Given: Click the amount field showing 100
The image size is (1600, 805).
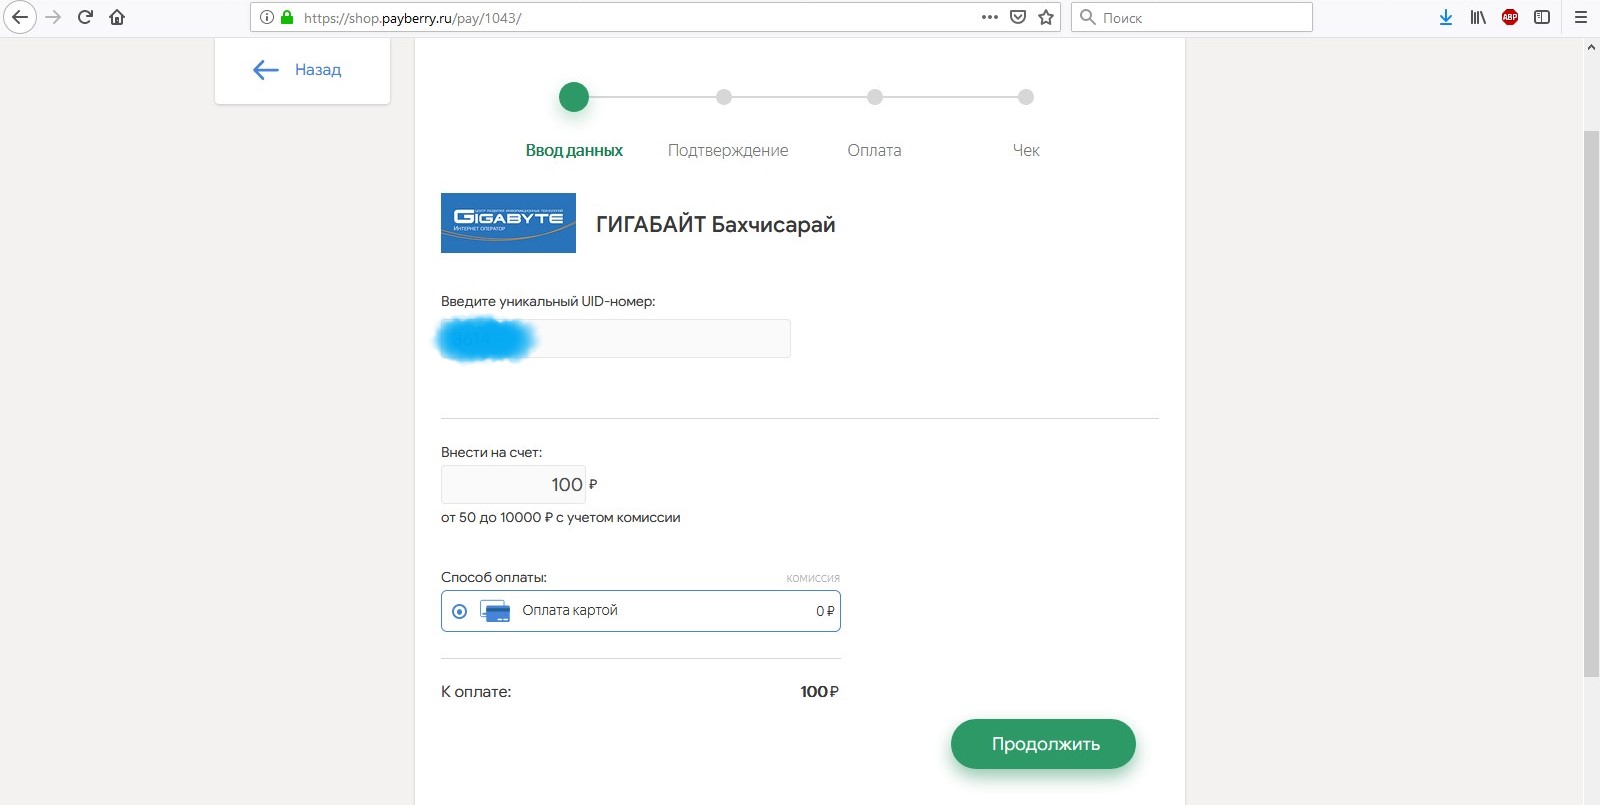Looking at the screenshot, I should point(513,485).
